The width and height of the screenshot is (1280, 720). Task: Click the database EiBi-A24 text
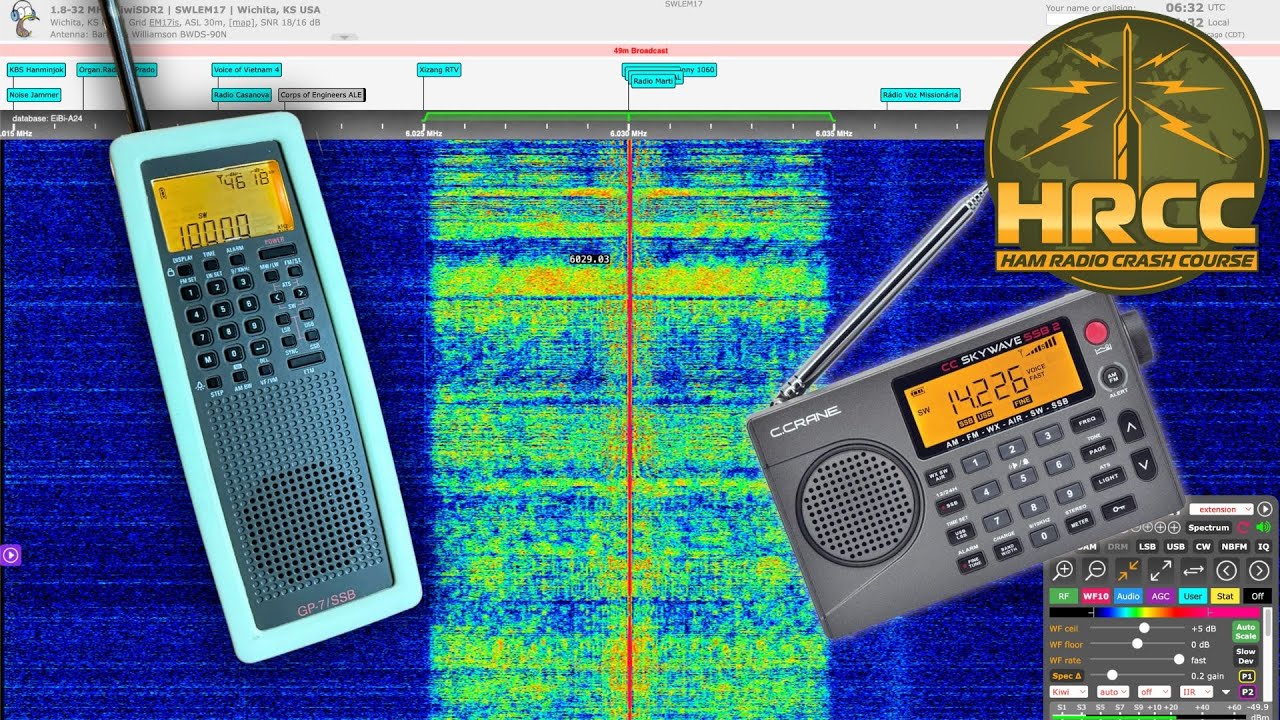coord(47,118)
